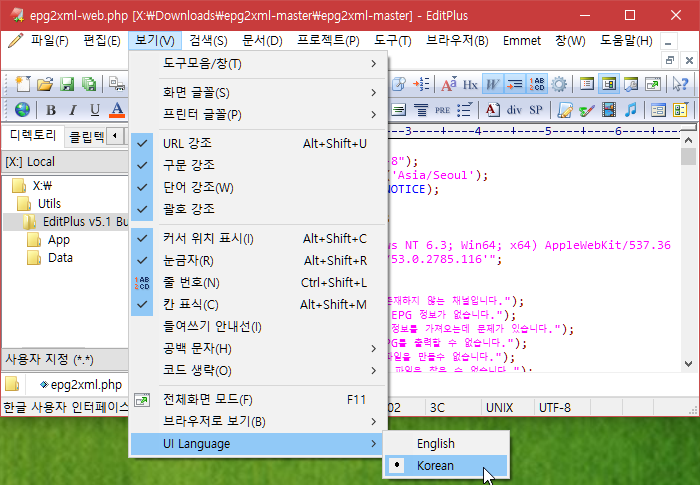Expand the 코드 생략(O) submenu
This screenshot has width=700, height=485.
coord(259,370)
